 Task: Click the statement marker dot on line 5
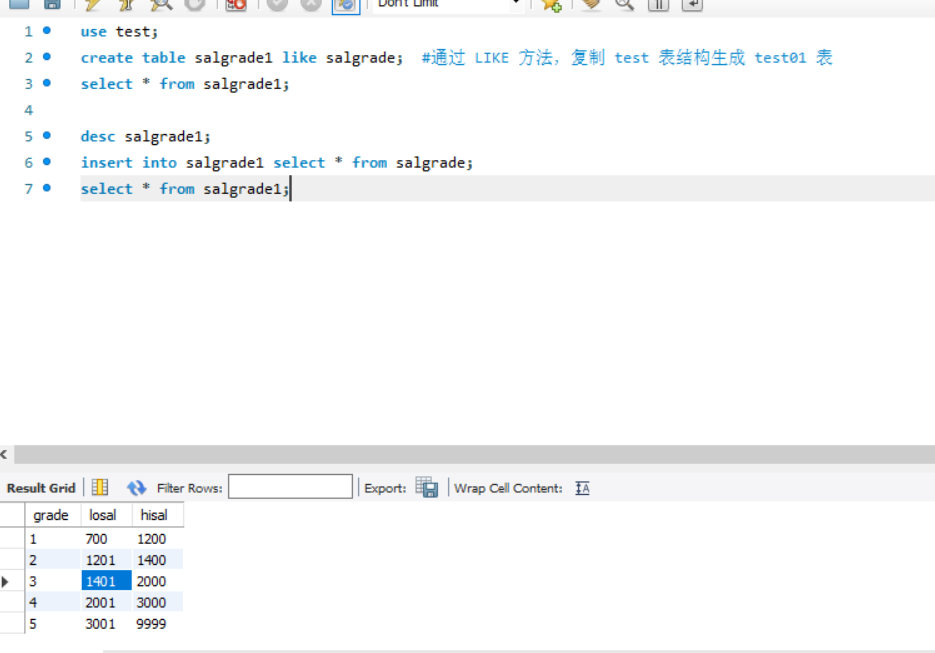coord(47,135)
